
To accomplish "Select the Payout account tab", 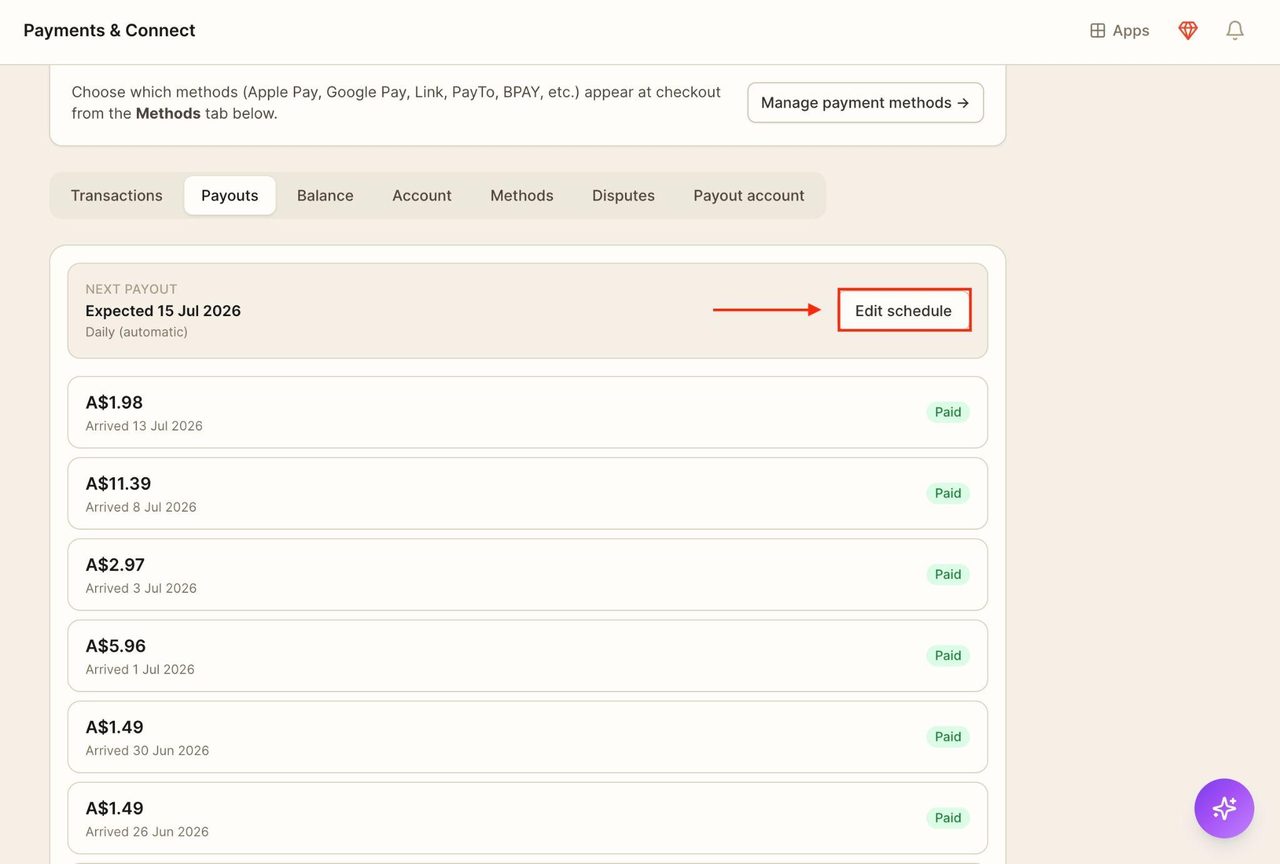I will click(749, 195).
